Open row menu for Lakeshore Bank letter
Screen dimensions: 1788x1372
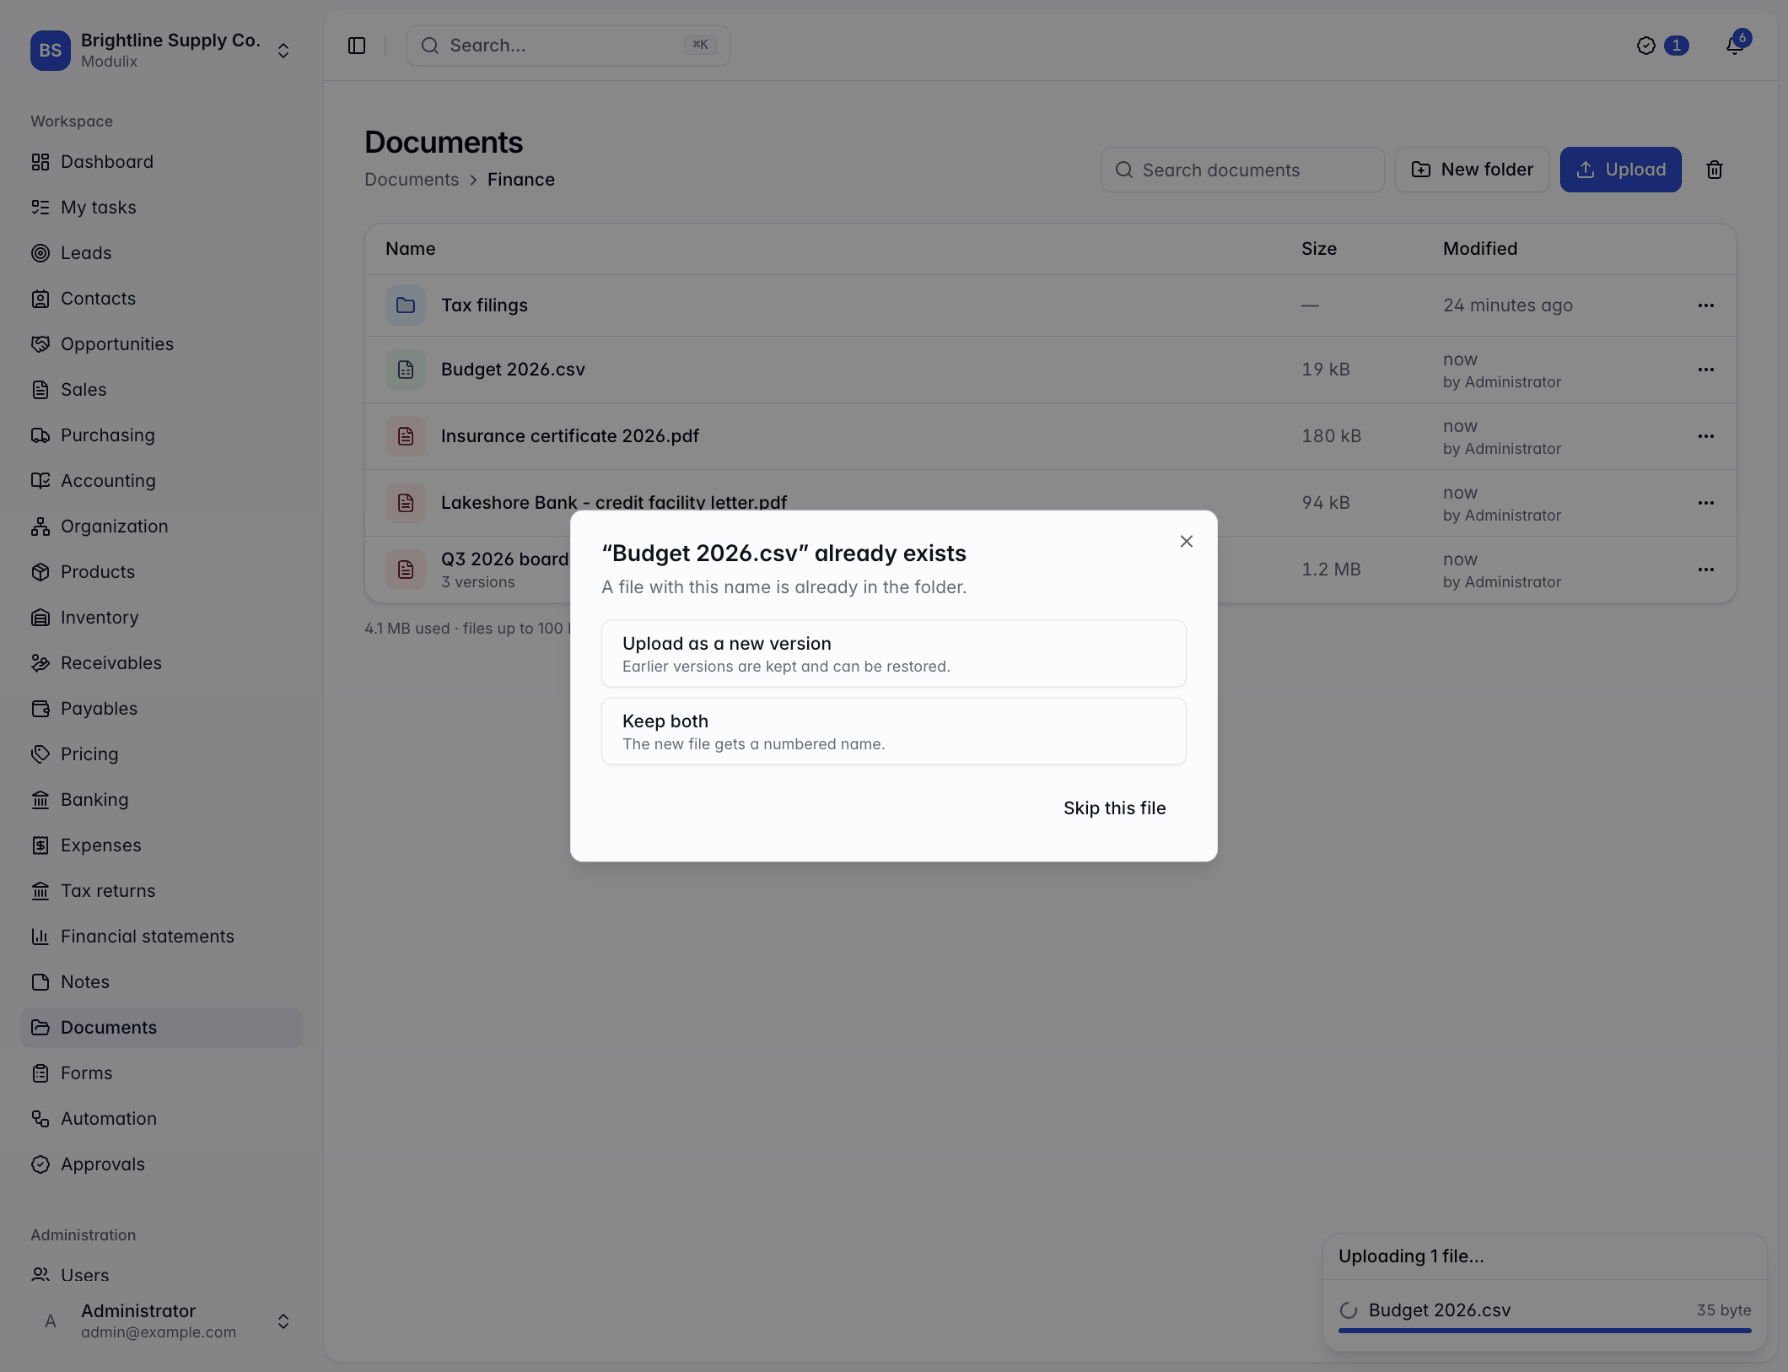pos(1705,503)
